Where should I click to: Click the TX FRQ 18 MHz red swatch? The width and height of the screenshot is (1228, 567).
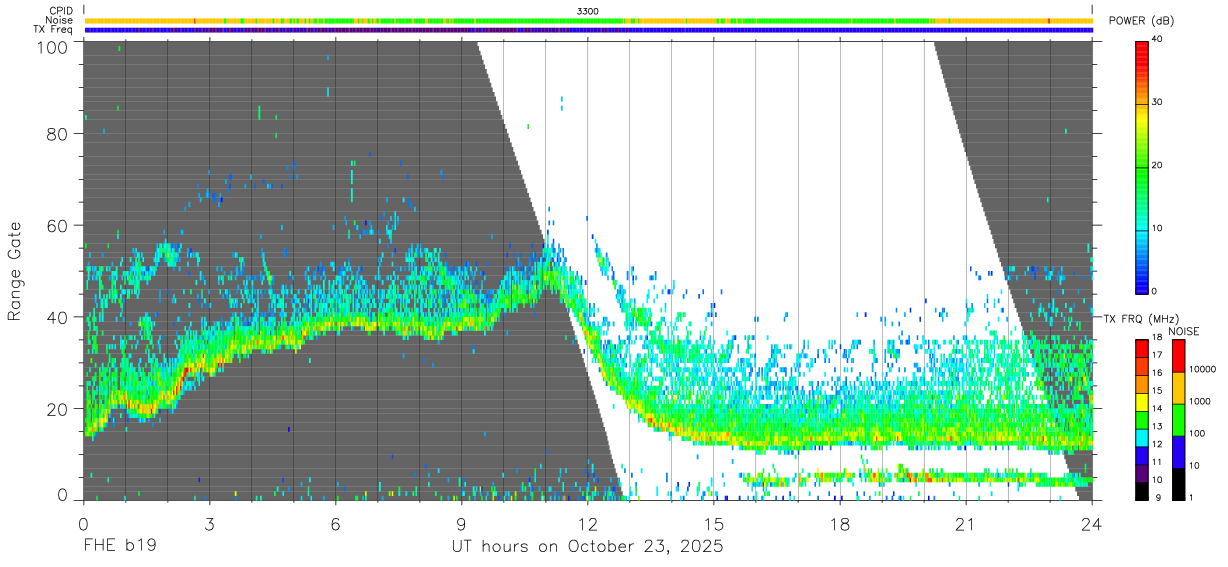tap(1141, 346)
